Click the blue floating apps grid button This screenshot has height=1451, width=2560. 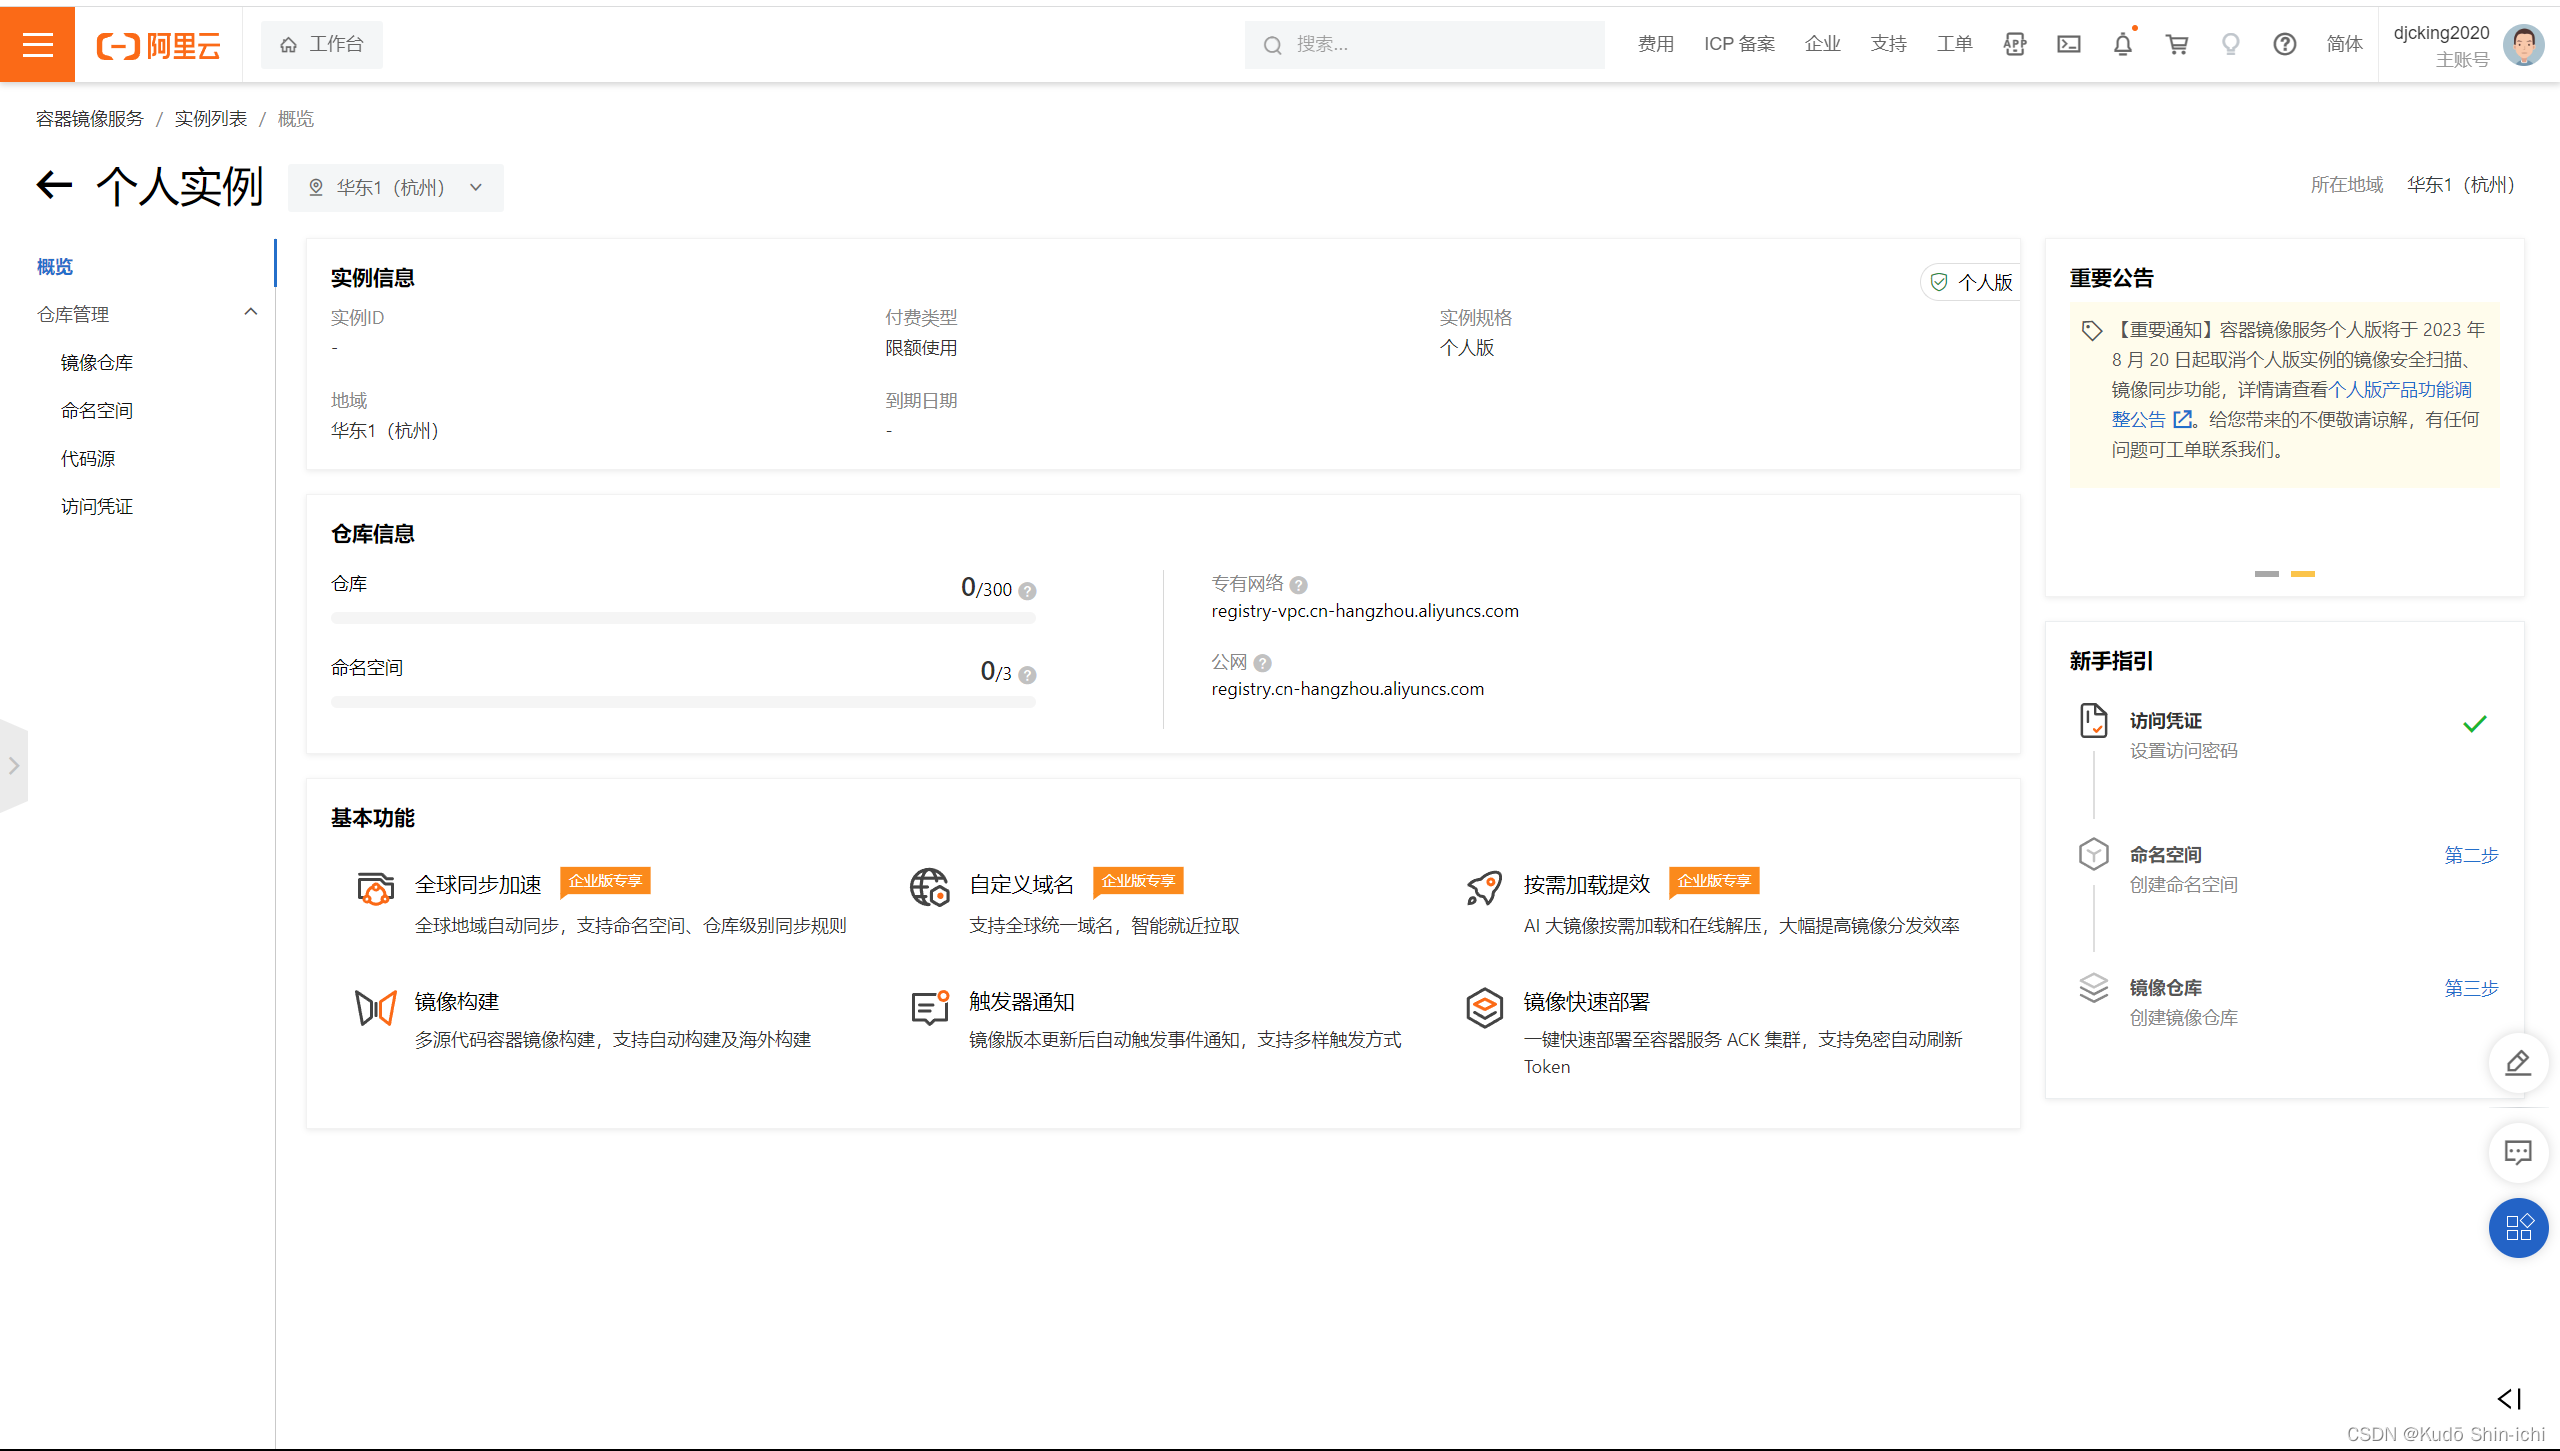pos(2517,1228)
